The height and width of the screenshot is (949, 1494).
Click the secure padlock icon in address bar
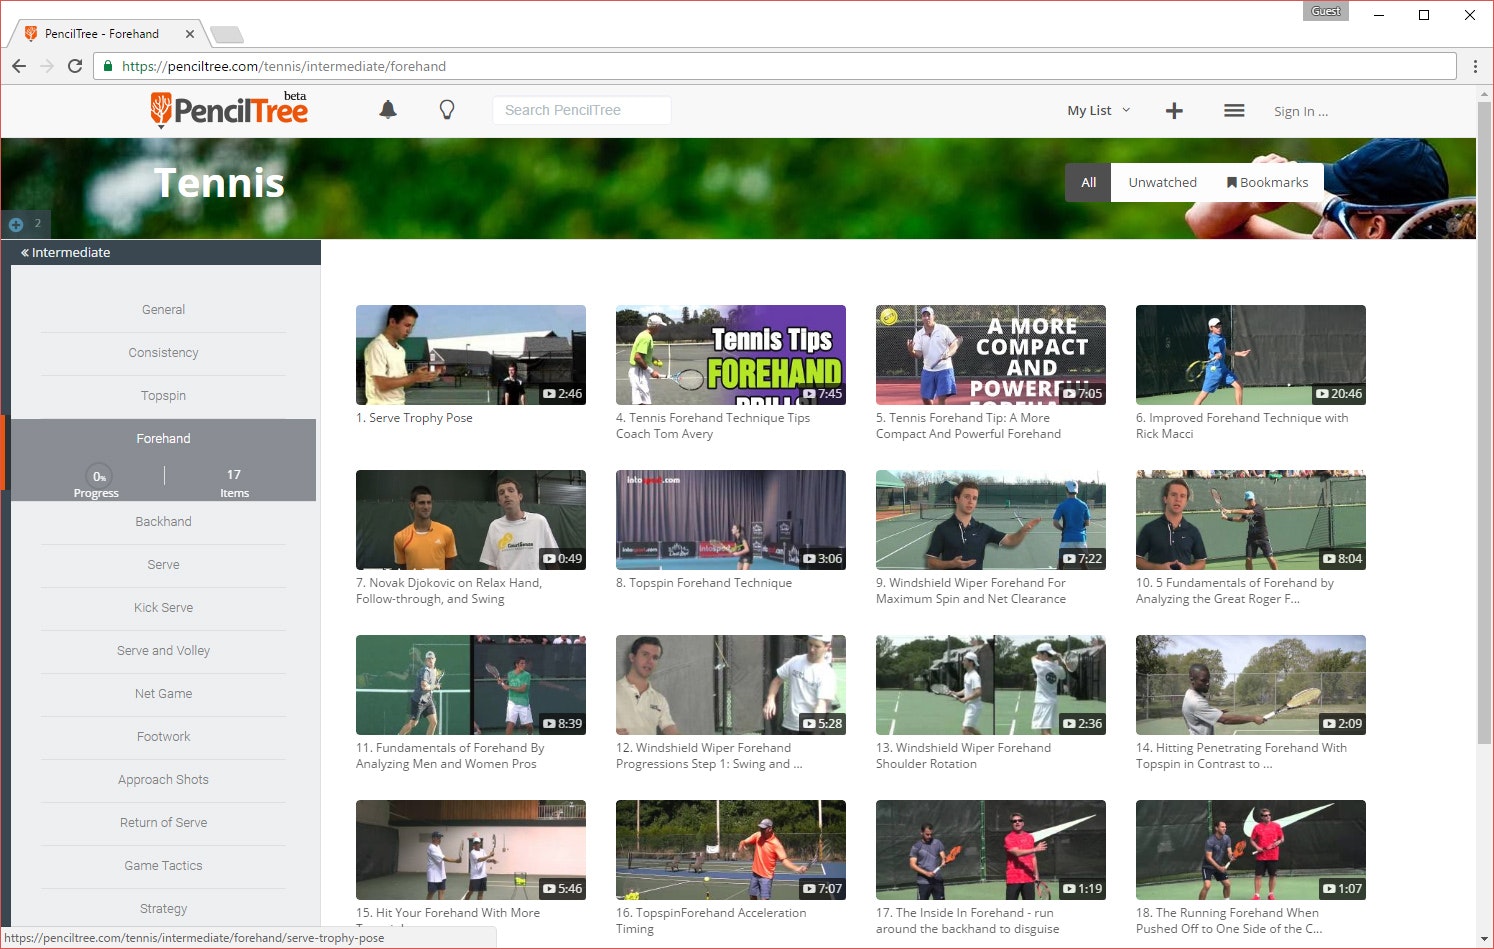click(108, 66)
